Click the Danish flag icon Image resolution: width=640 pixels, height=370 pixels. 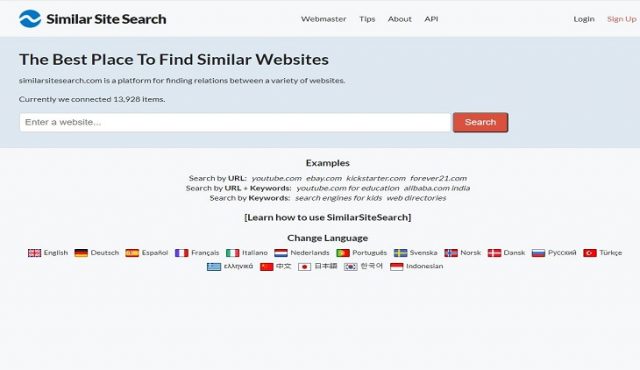click(x=494, y=253)
